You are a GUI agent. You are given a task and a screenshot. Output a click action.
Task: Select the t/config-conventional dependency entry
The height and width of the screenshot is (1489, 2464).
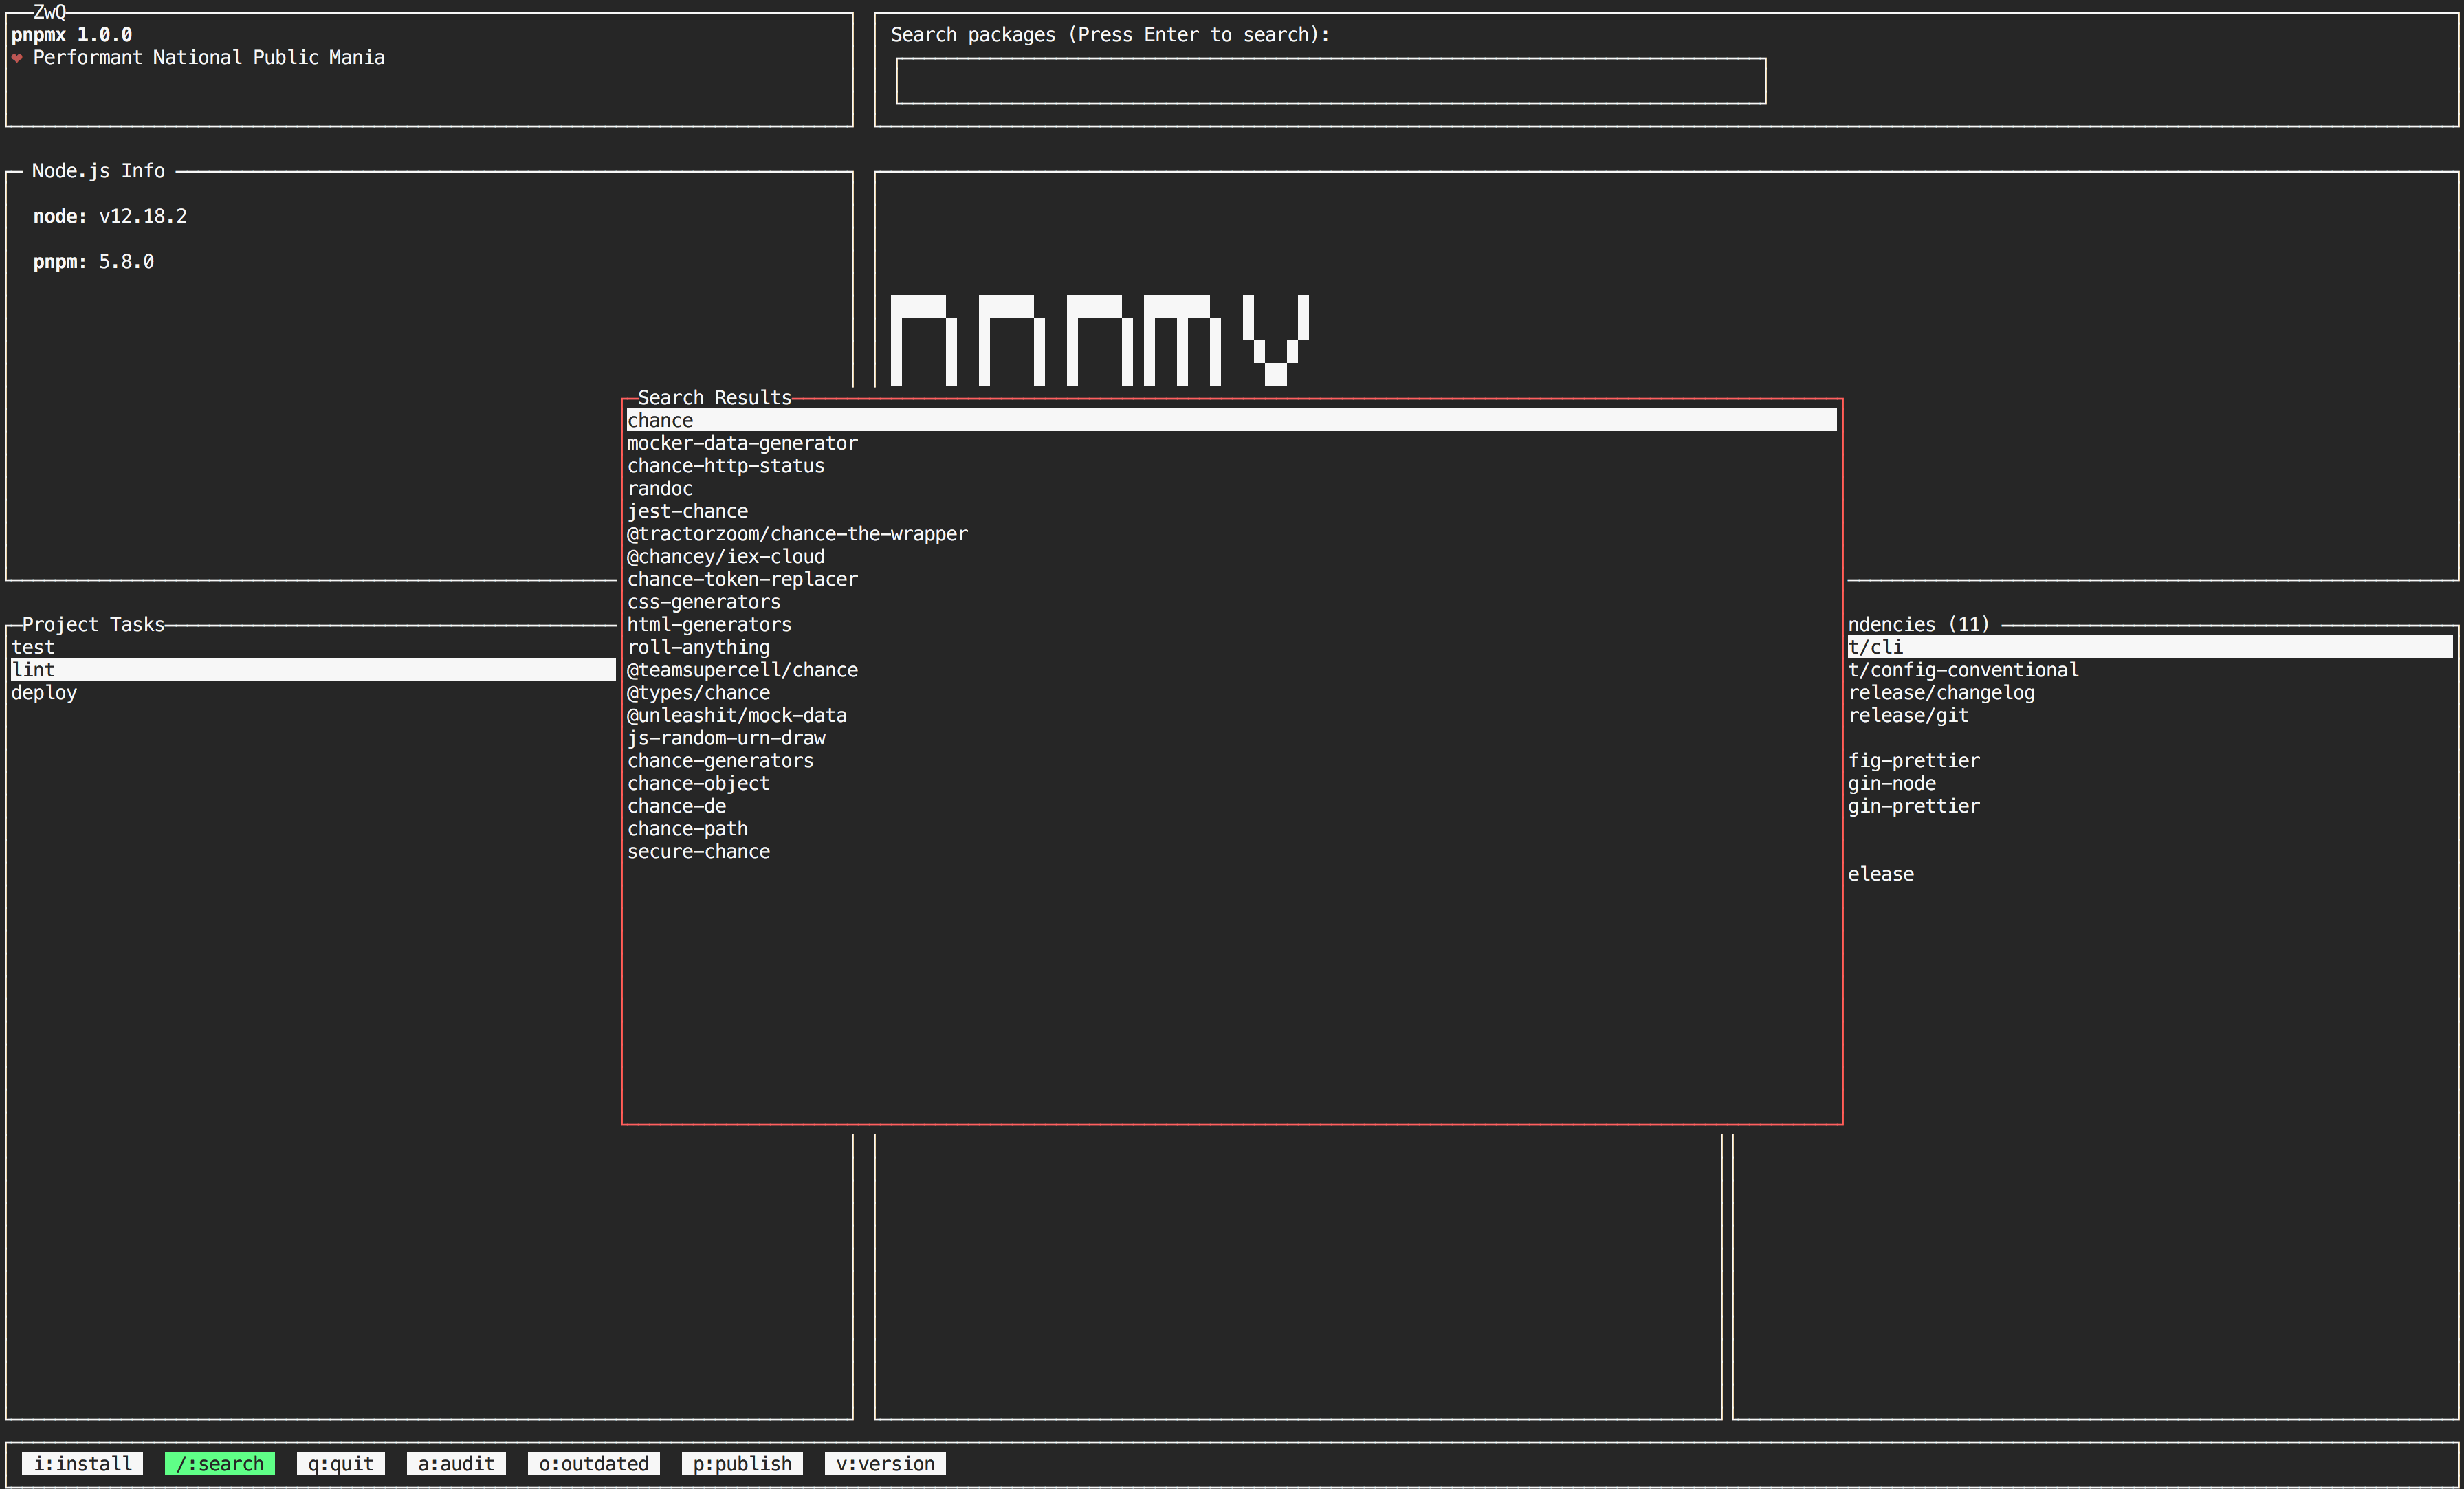click(1962, 670)
